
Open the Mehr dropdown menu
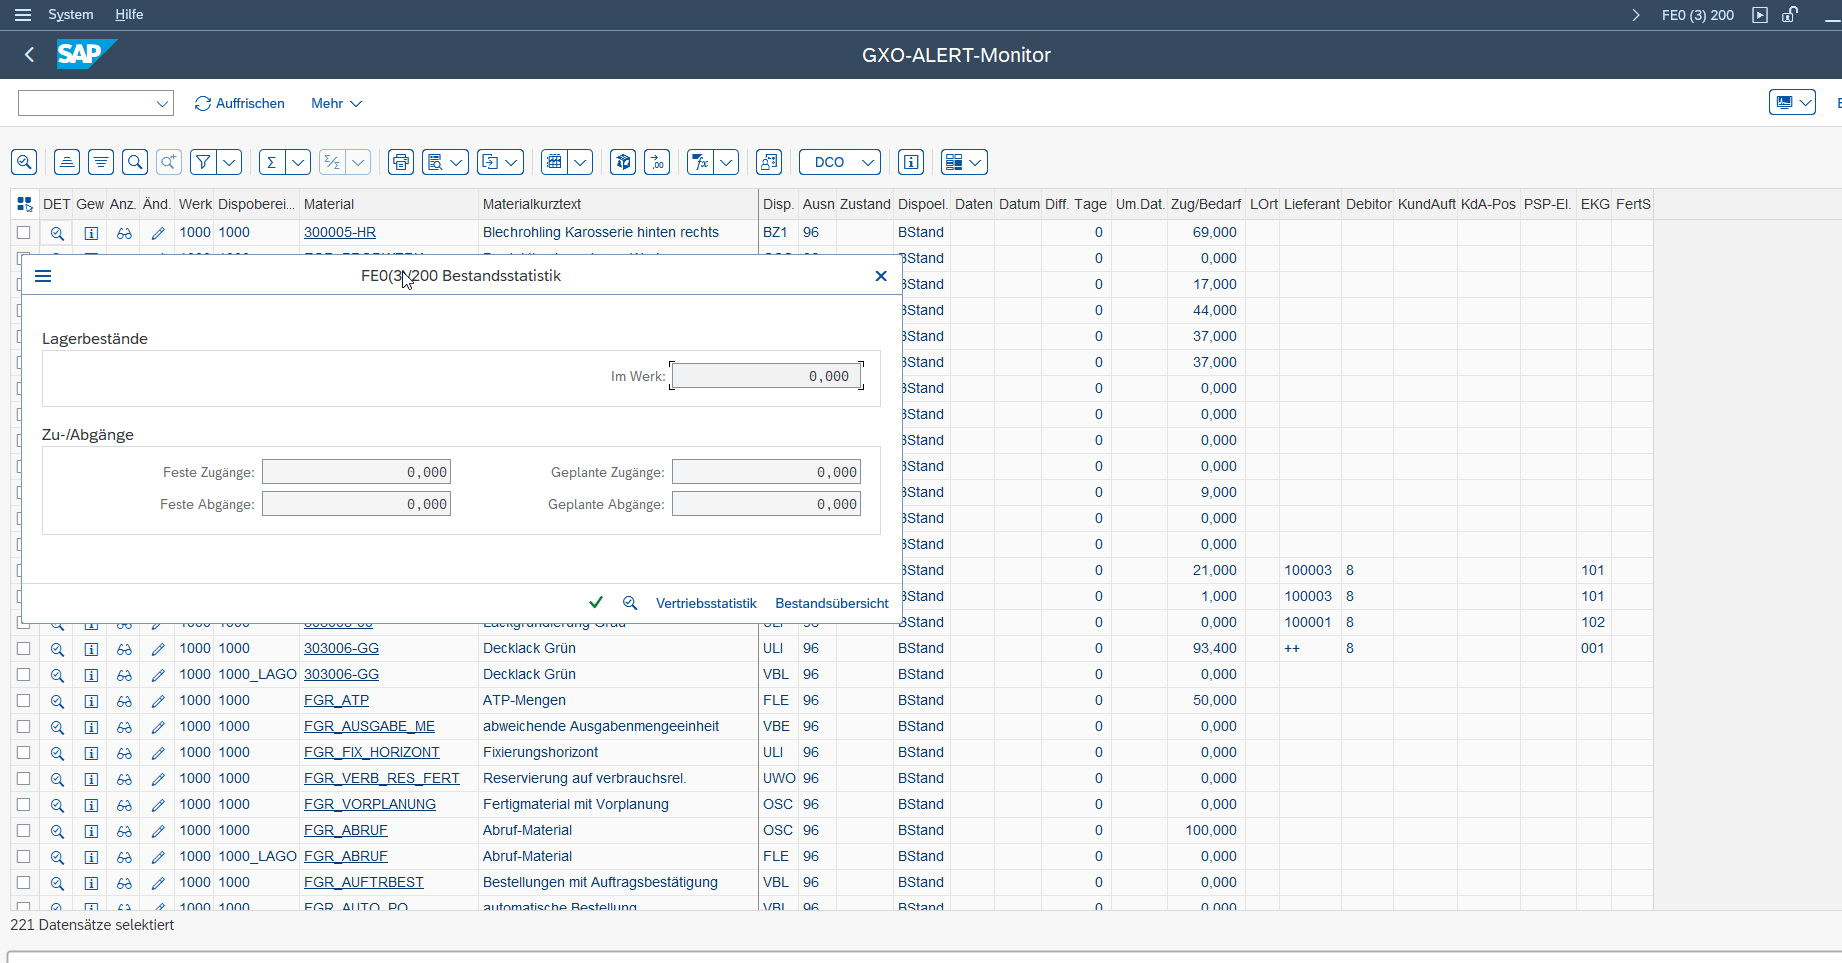[x=336, y=103]
